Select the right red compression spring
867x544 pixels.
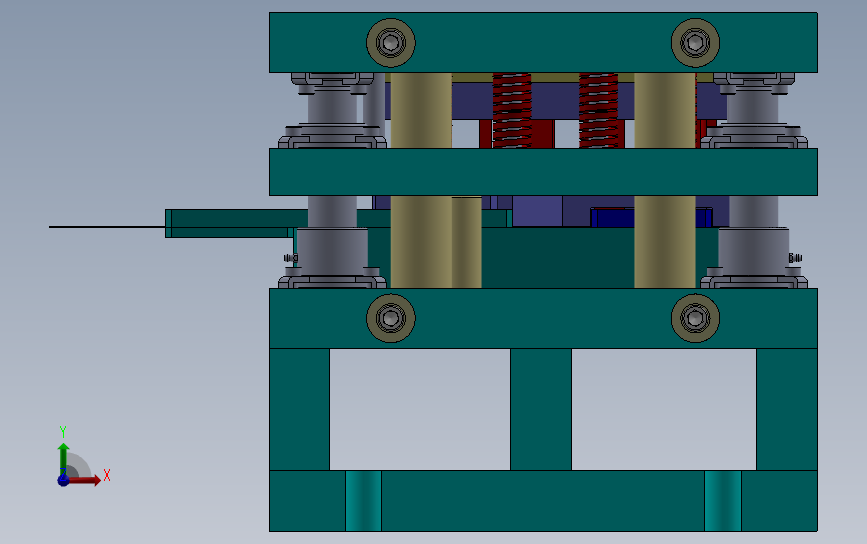click(x=598, y=111)
